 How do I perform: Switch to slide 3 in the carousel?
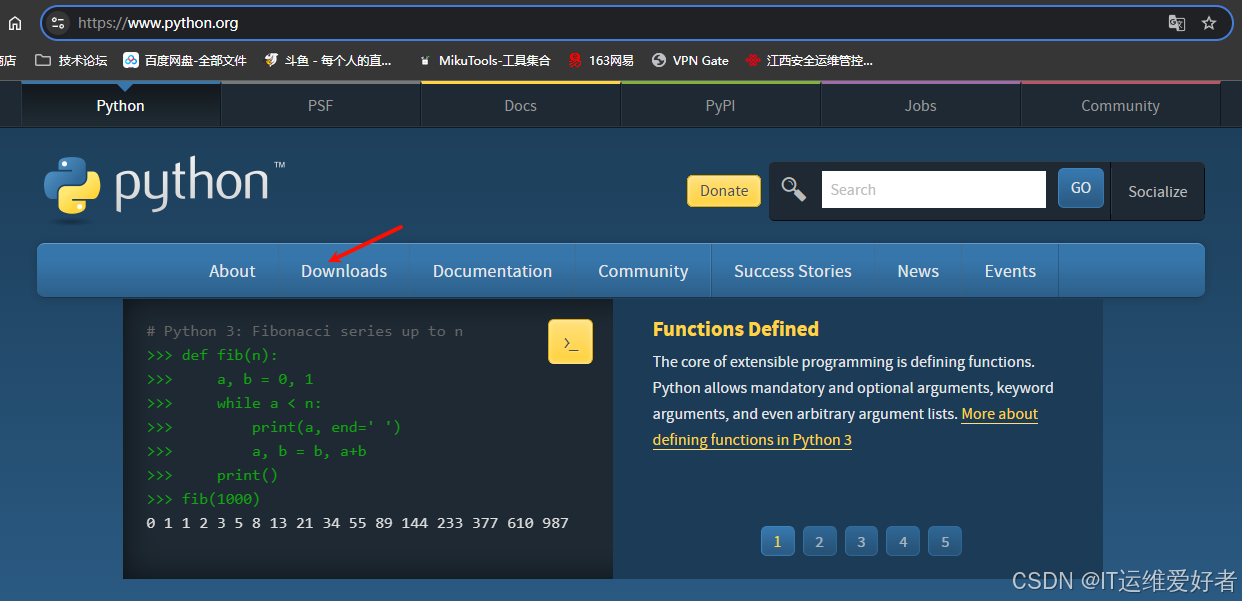(861, 542)
